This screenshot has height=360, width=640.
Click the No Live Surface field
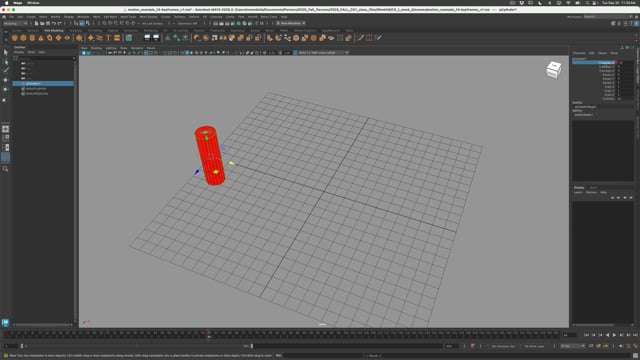pyautogui.click(x=153, y=24)
